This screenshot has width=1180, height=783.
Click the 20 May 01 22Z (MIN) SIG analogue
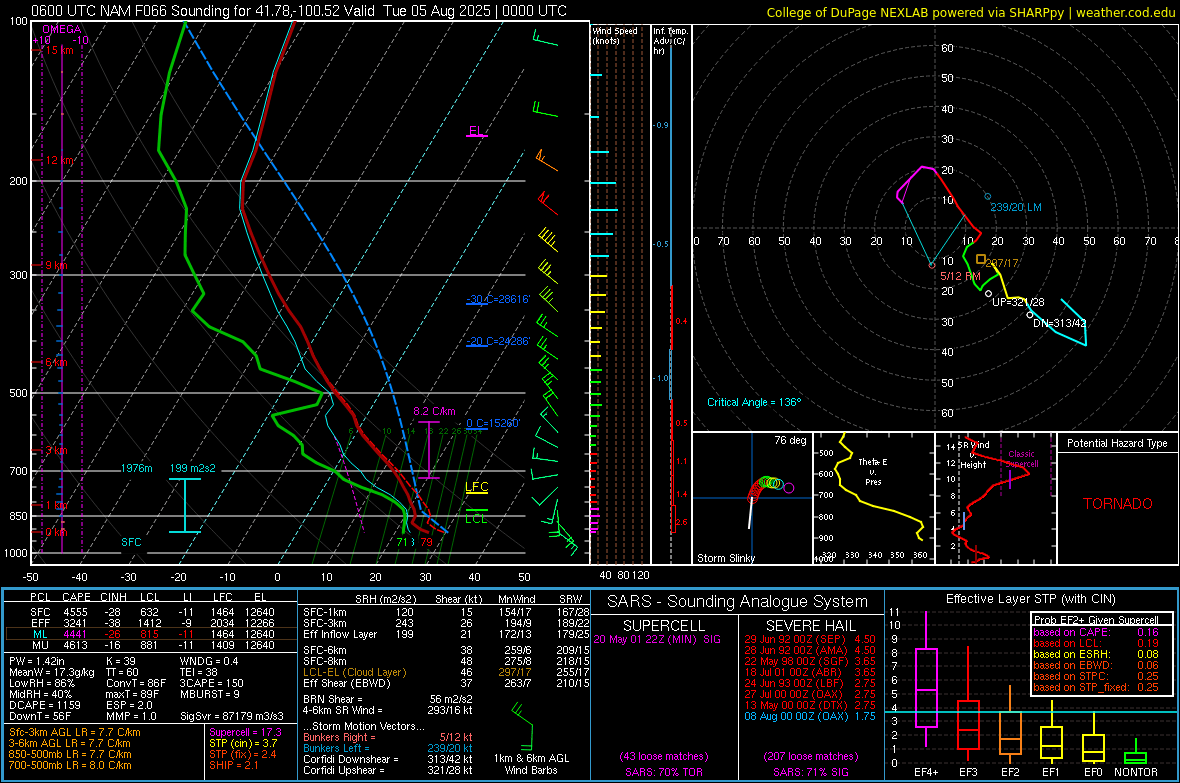[x=657, y=639]
